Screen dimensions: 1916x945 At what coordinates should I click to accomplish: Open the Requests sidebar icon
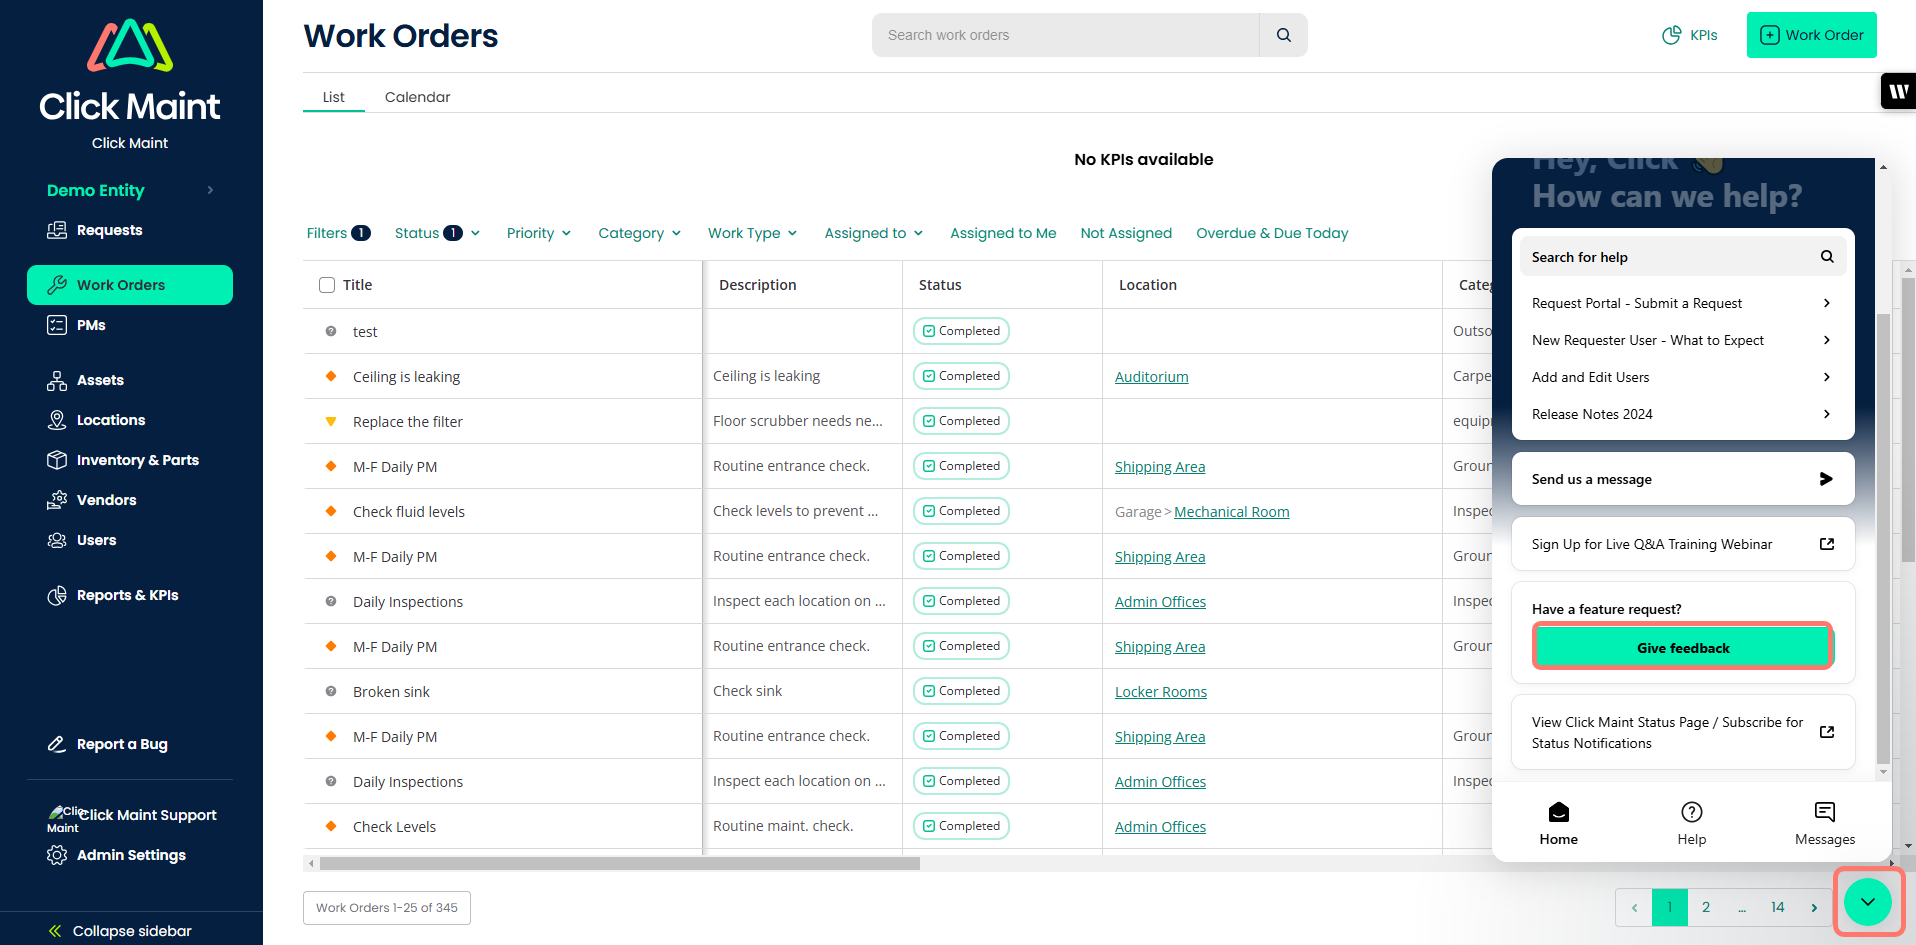(57, 230)
